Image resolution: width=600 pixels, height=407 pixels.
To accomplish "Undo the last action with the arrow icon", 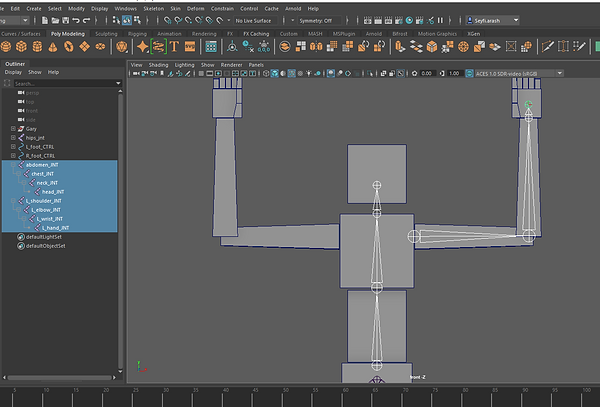I will pos(76,20).
